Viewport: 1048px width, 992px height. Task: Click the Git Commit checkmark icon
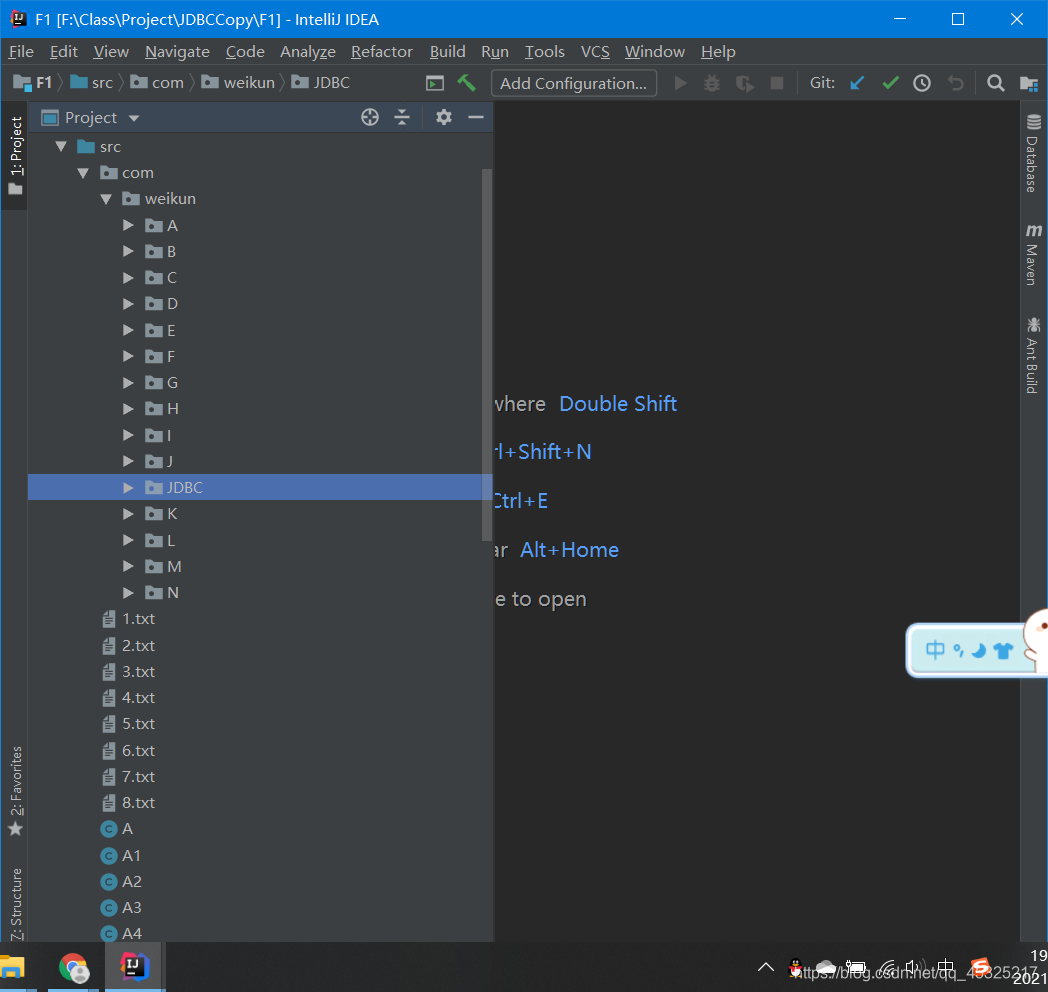[x=890, y=83]
